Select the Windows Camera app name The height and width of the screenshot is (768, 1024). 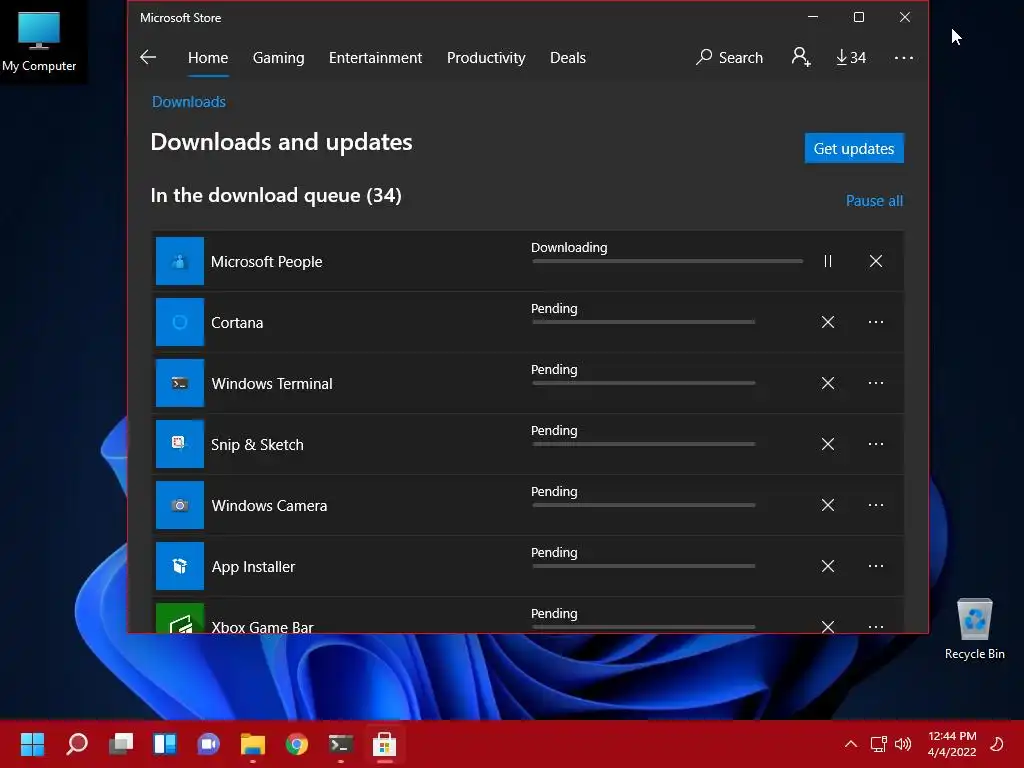pyautogui.click(x=269, y=505)
